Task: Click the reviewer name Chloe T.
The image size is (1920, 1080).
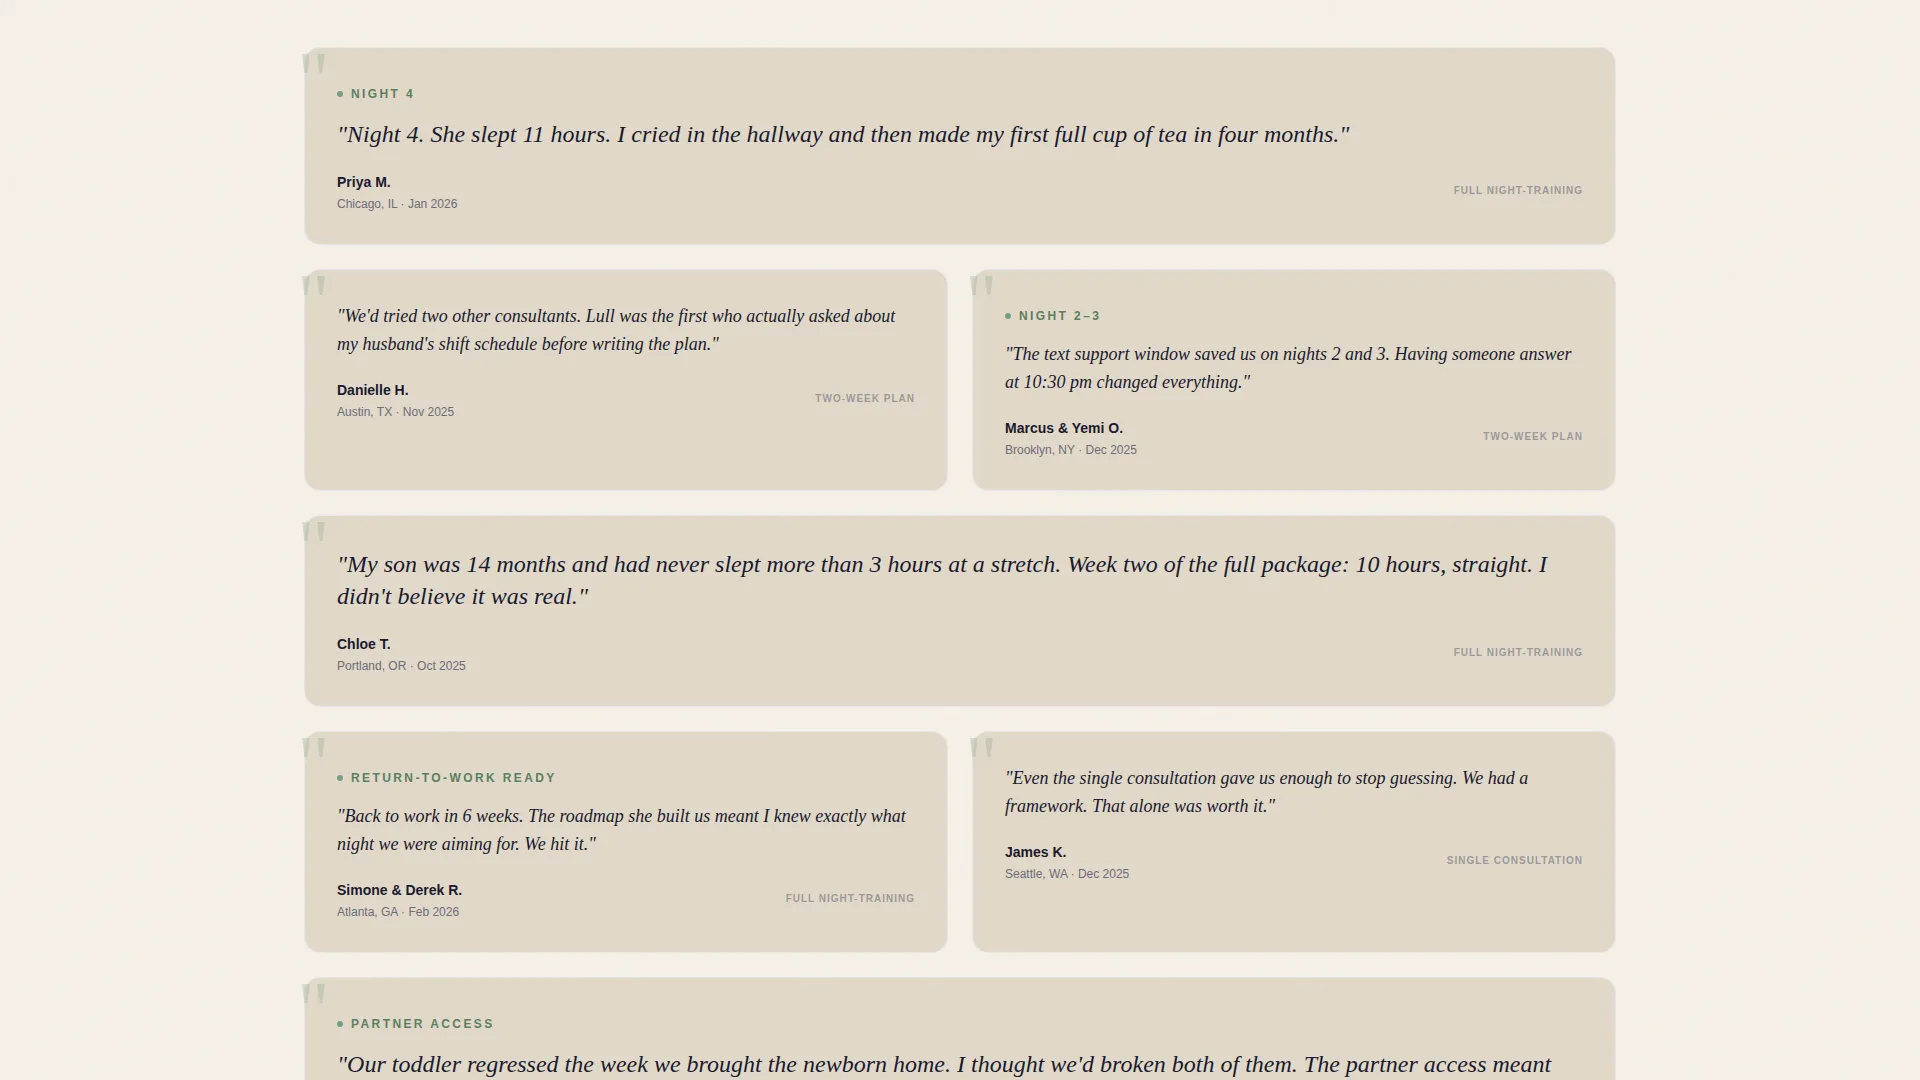Action: [x=364, y=644]
